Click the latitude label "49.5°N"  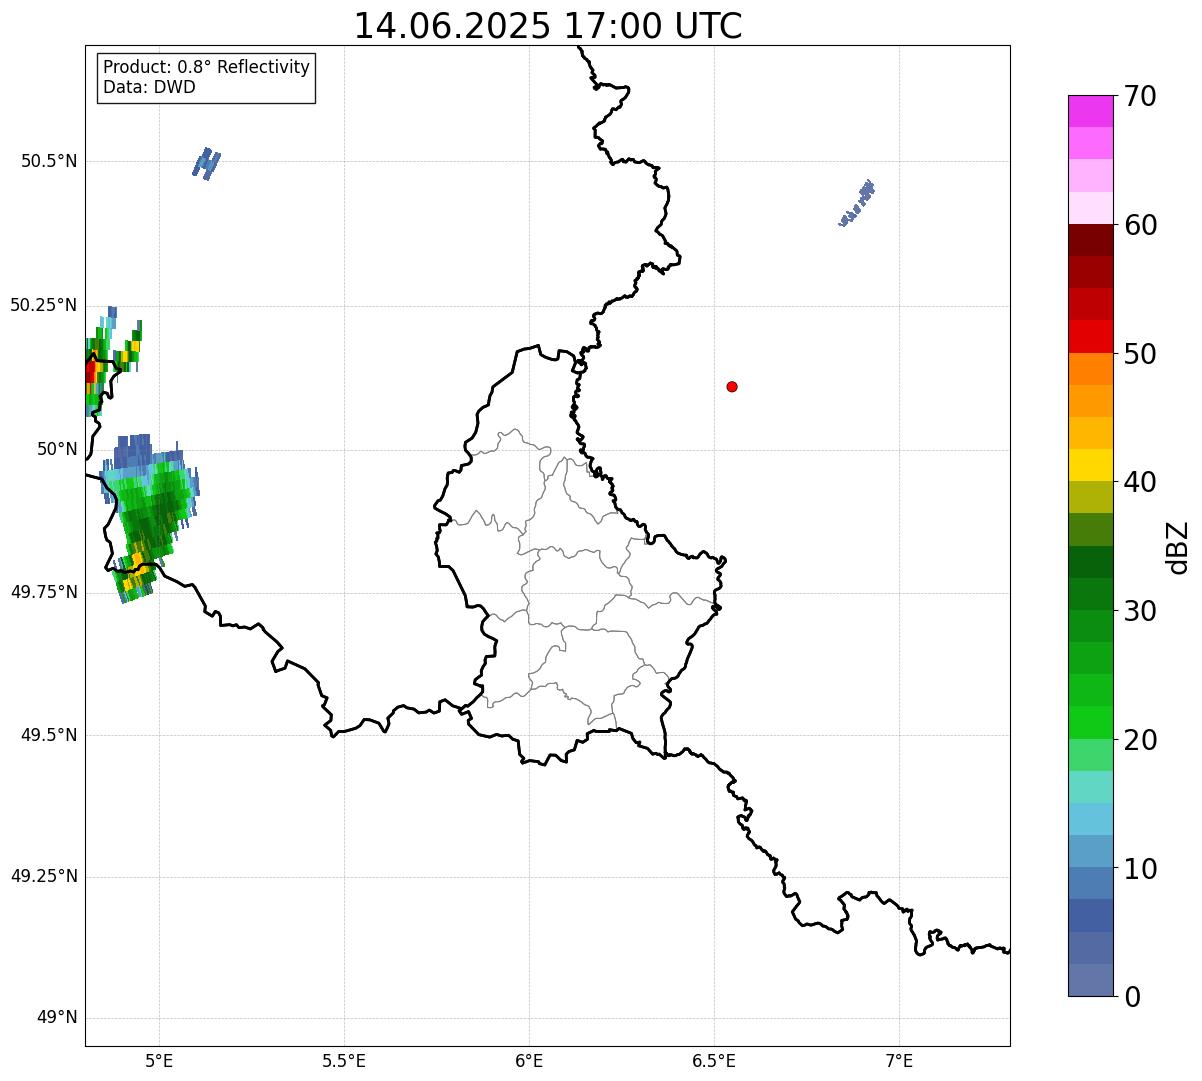49,735
